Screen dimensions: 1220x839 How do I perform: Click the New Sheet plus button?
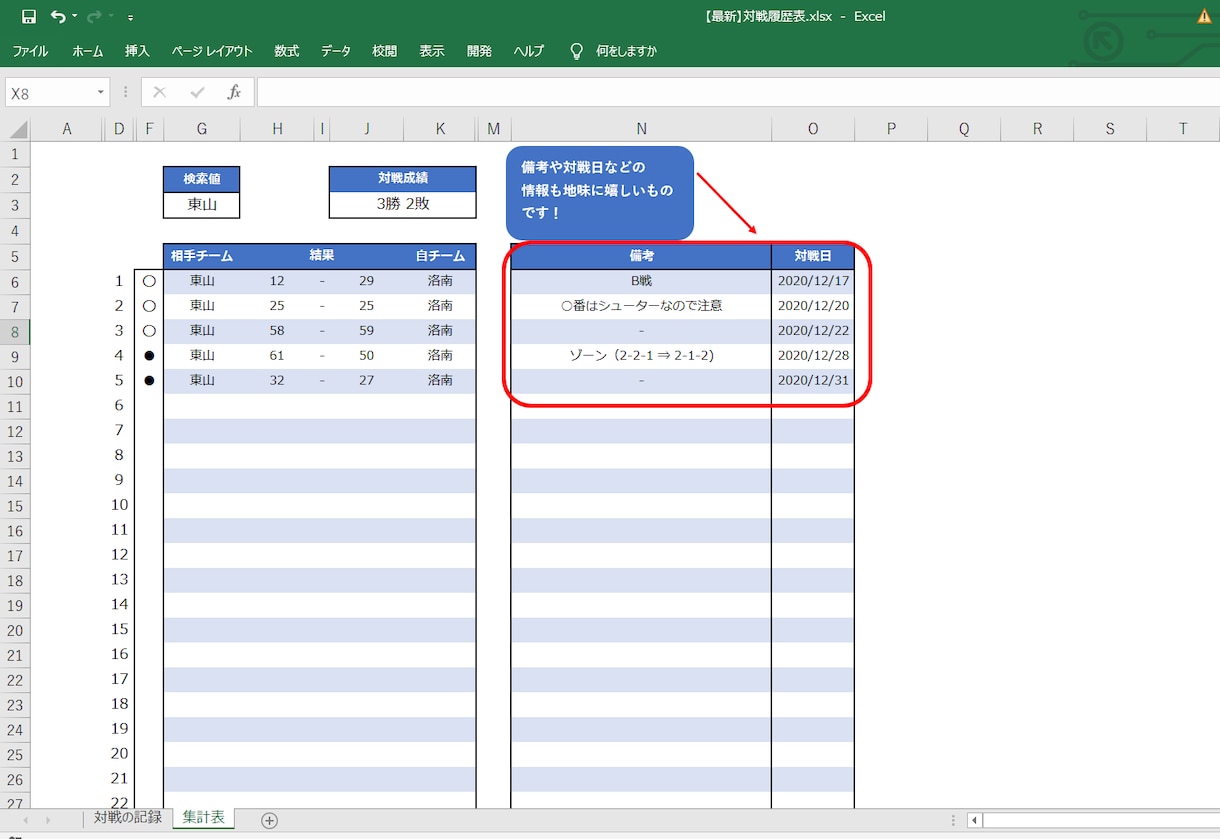pos(269,820)
